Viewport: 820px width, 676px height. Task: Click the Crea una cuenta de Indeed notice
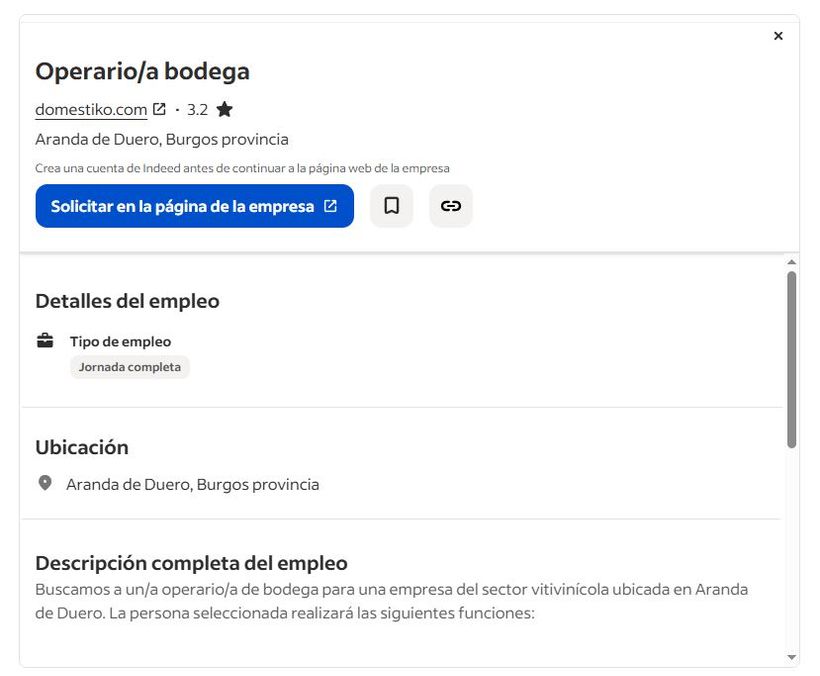(242, 168)
